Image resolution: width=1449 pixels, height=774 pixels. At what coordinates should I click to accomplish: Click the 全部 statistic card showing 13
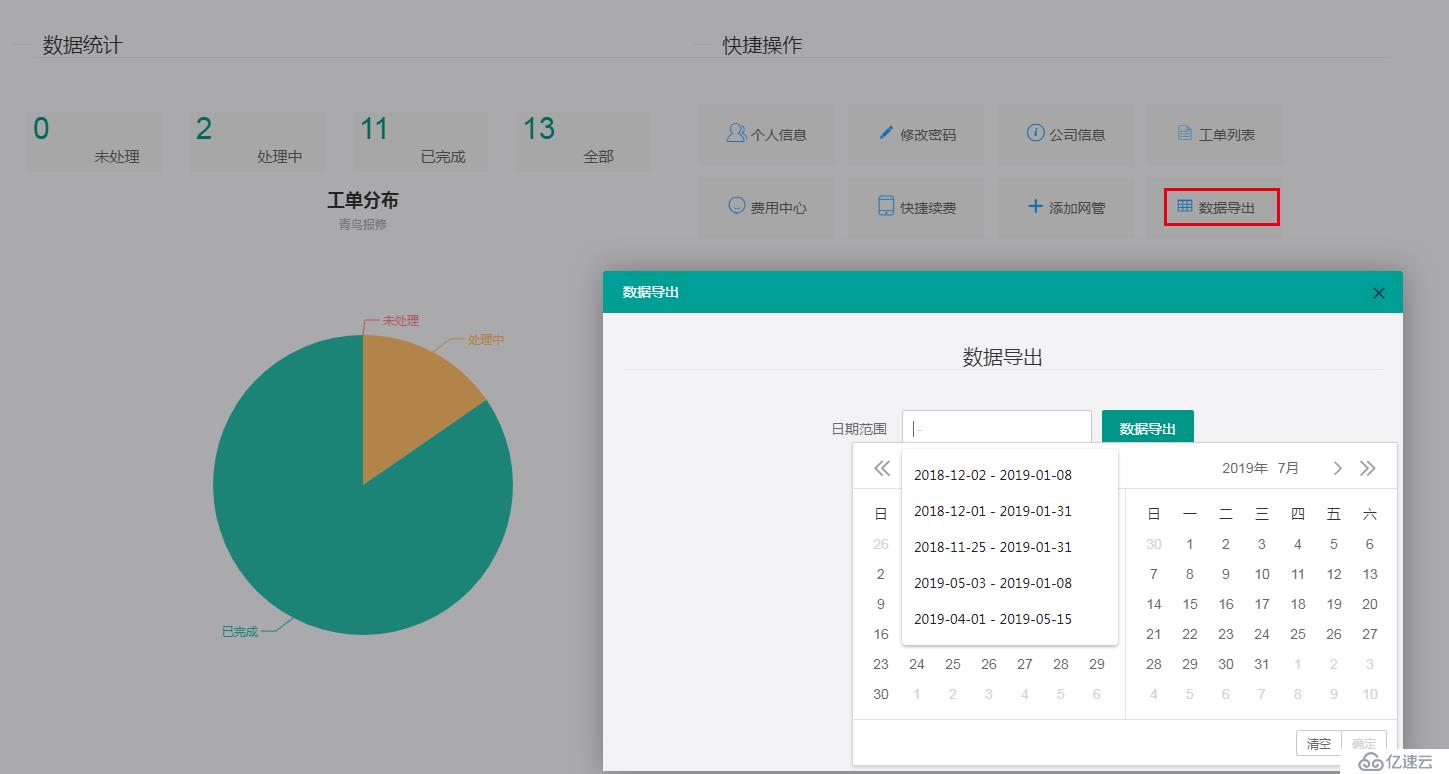(x=583, y=142)
